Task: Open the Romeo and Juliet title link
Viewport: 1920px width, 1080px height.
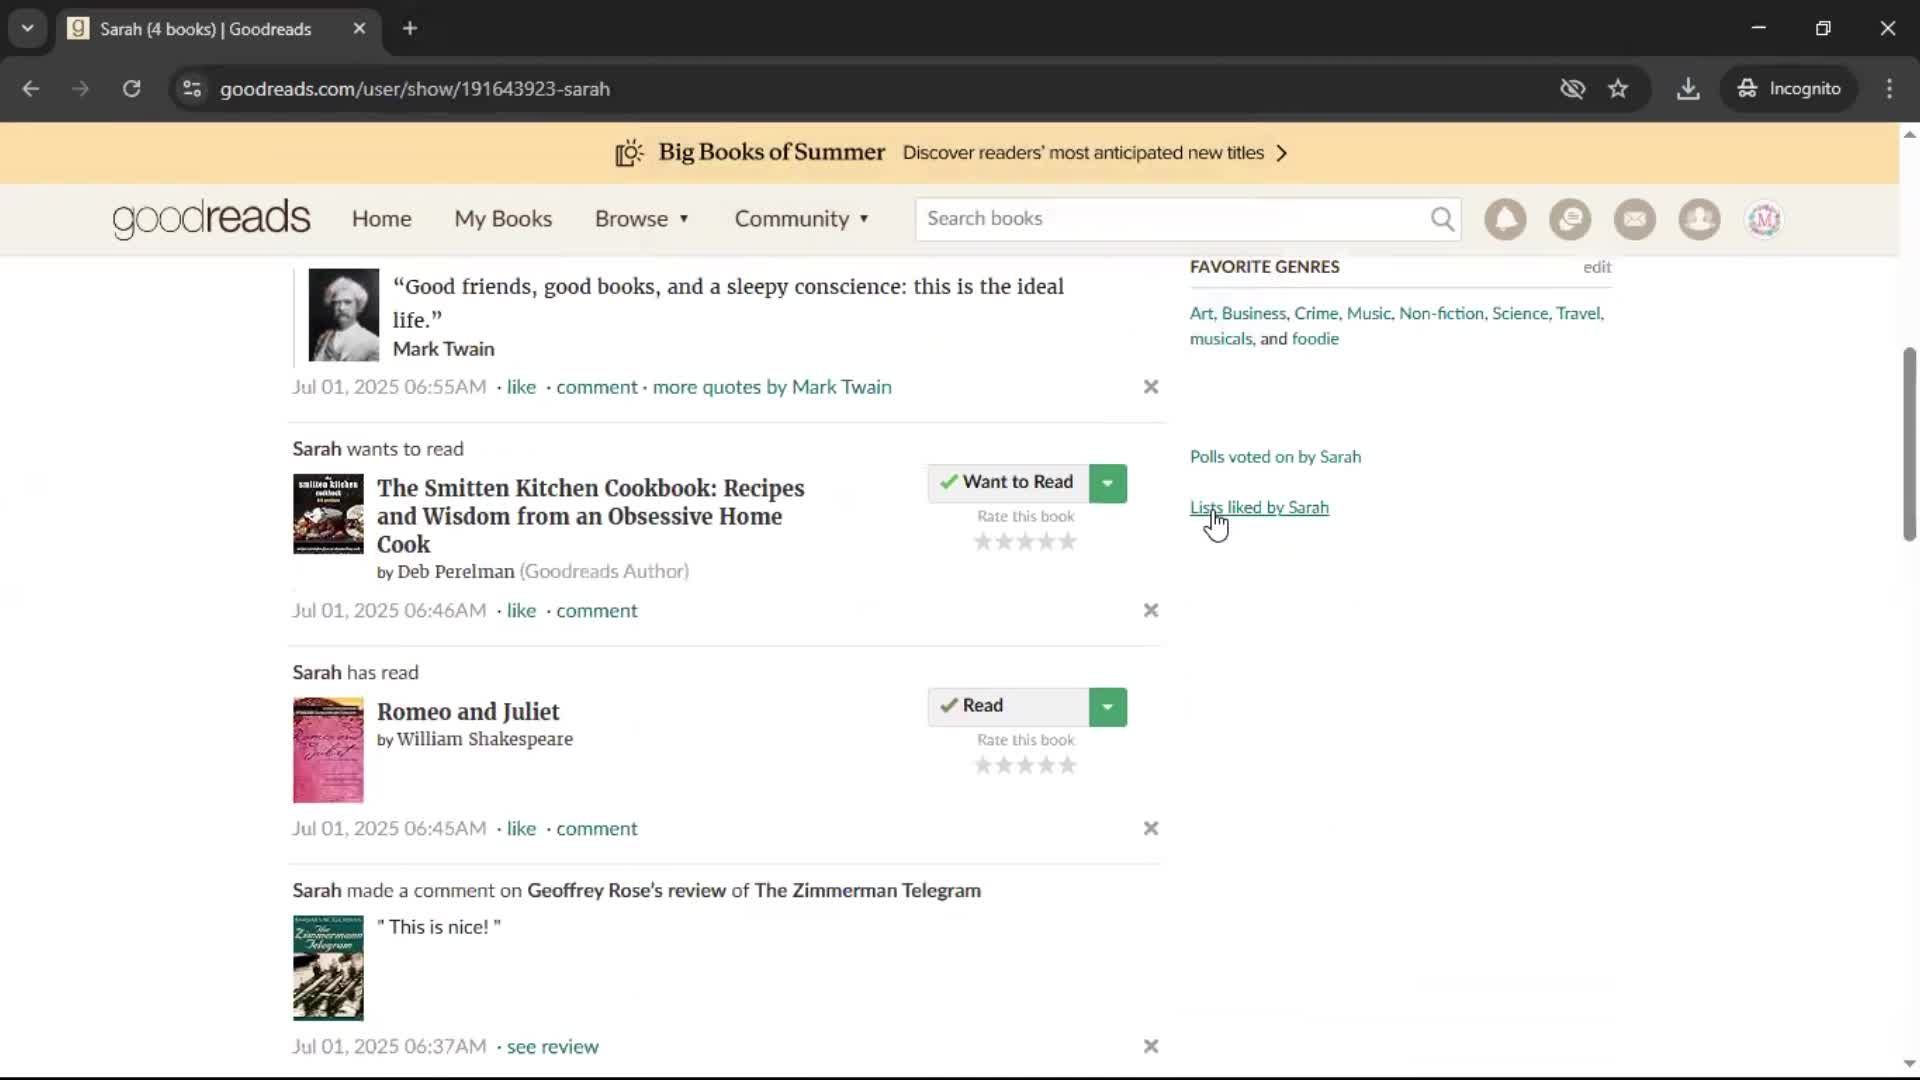Action: (468, 712)
